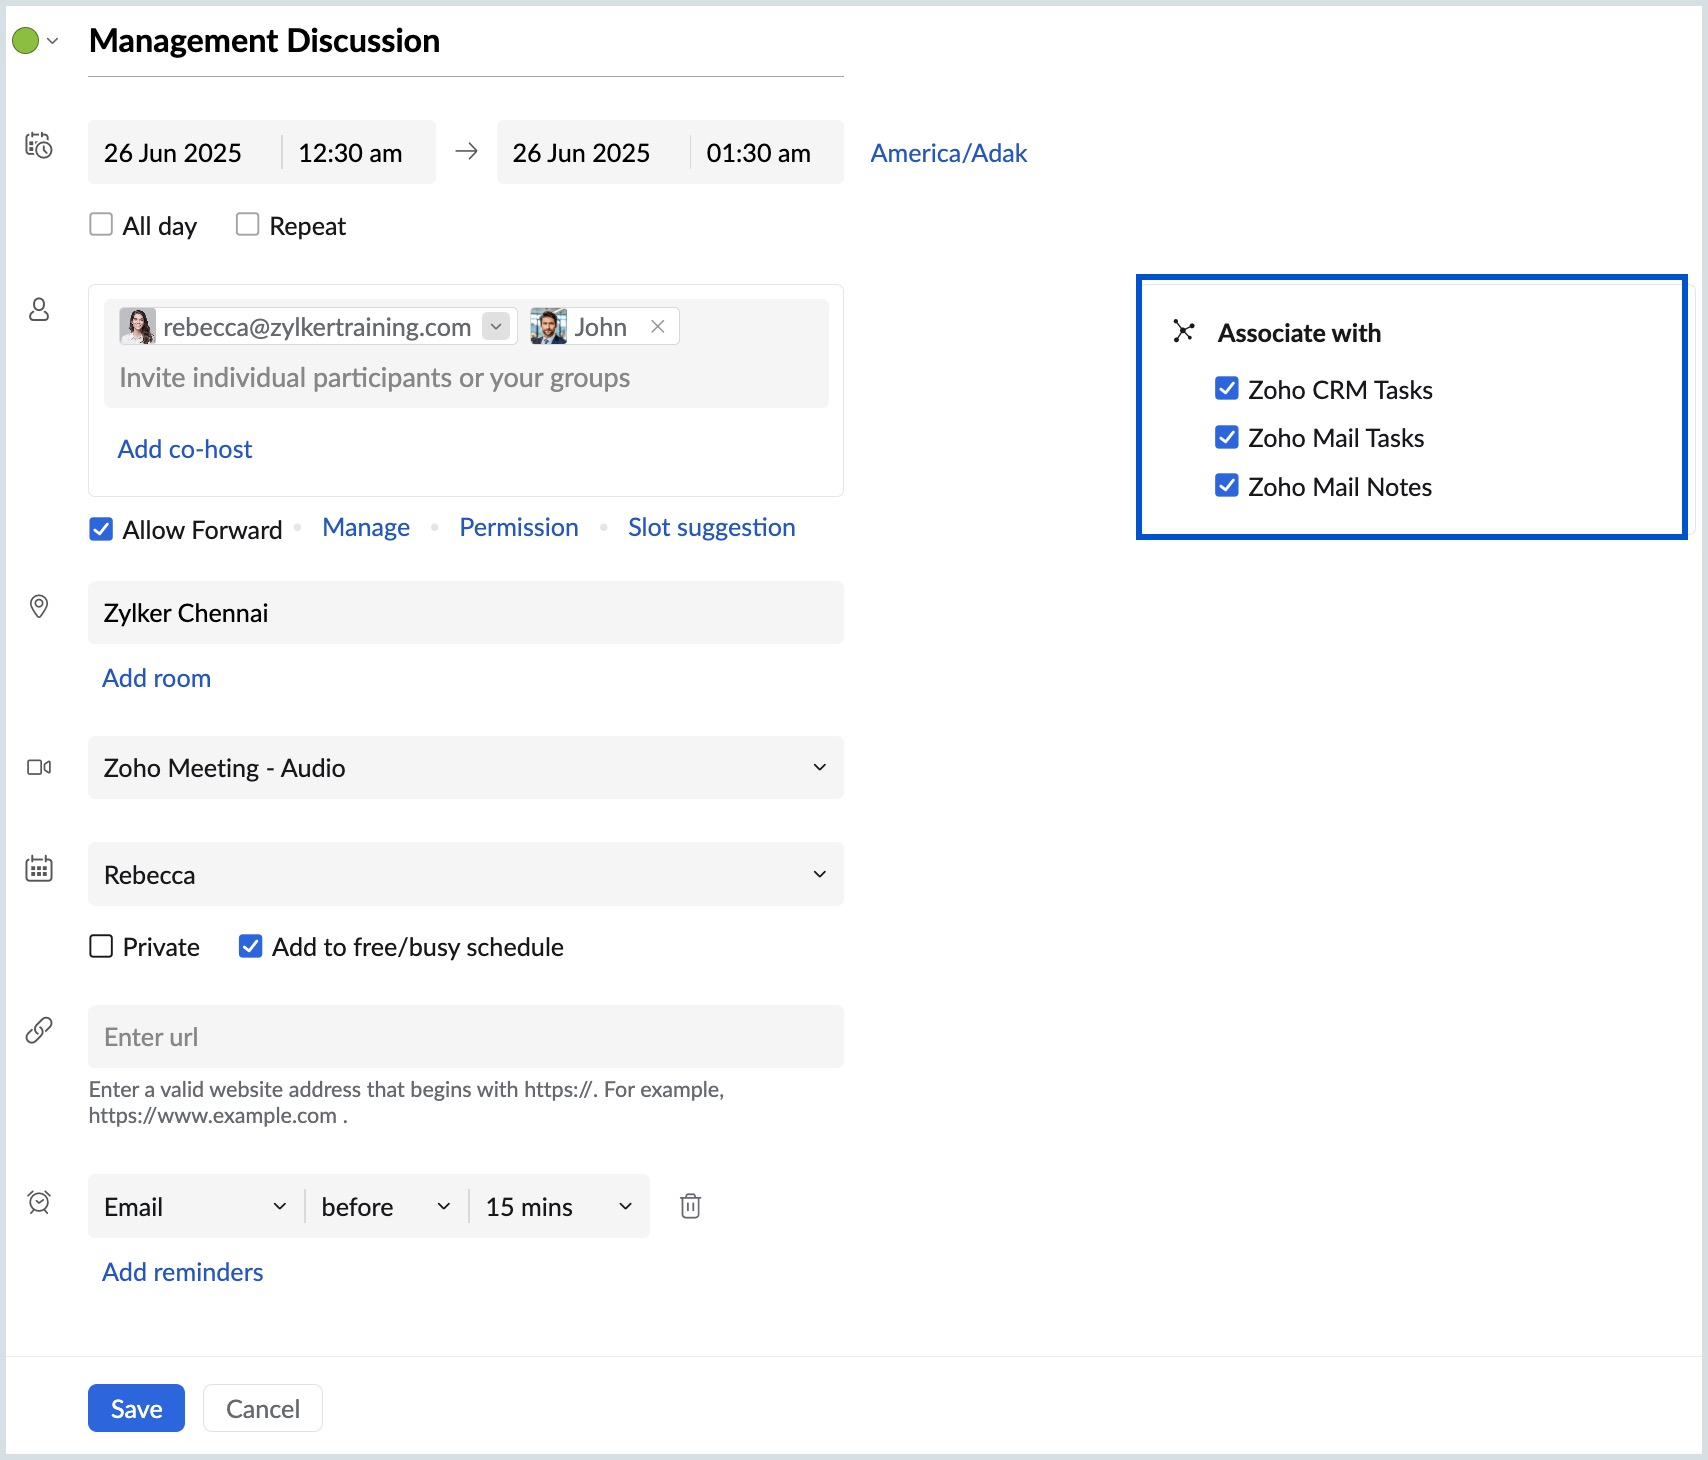Screen dimensions: 1708x1460
Task: Uncheck Zoho CRM Tasks association
Action: 1227,389
